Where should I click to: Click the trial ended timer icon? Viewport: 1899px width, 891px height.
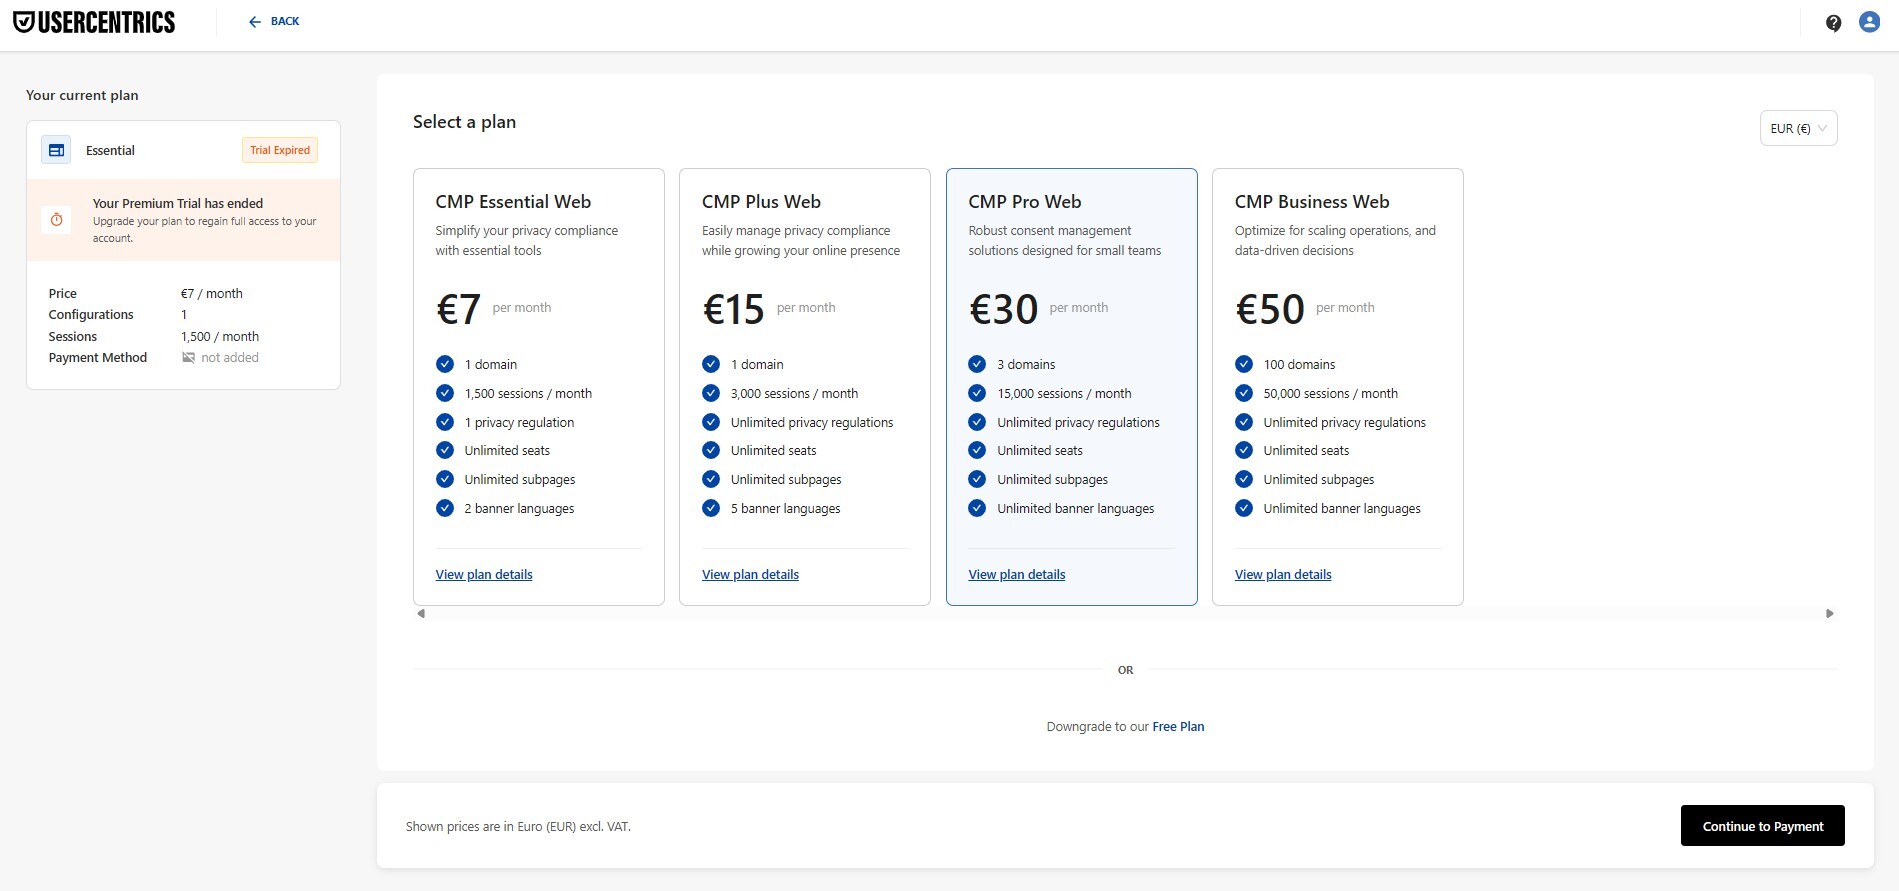56,220
